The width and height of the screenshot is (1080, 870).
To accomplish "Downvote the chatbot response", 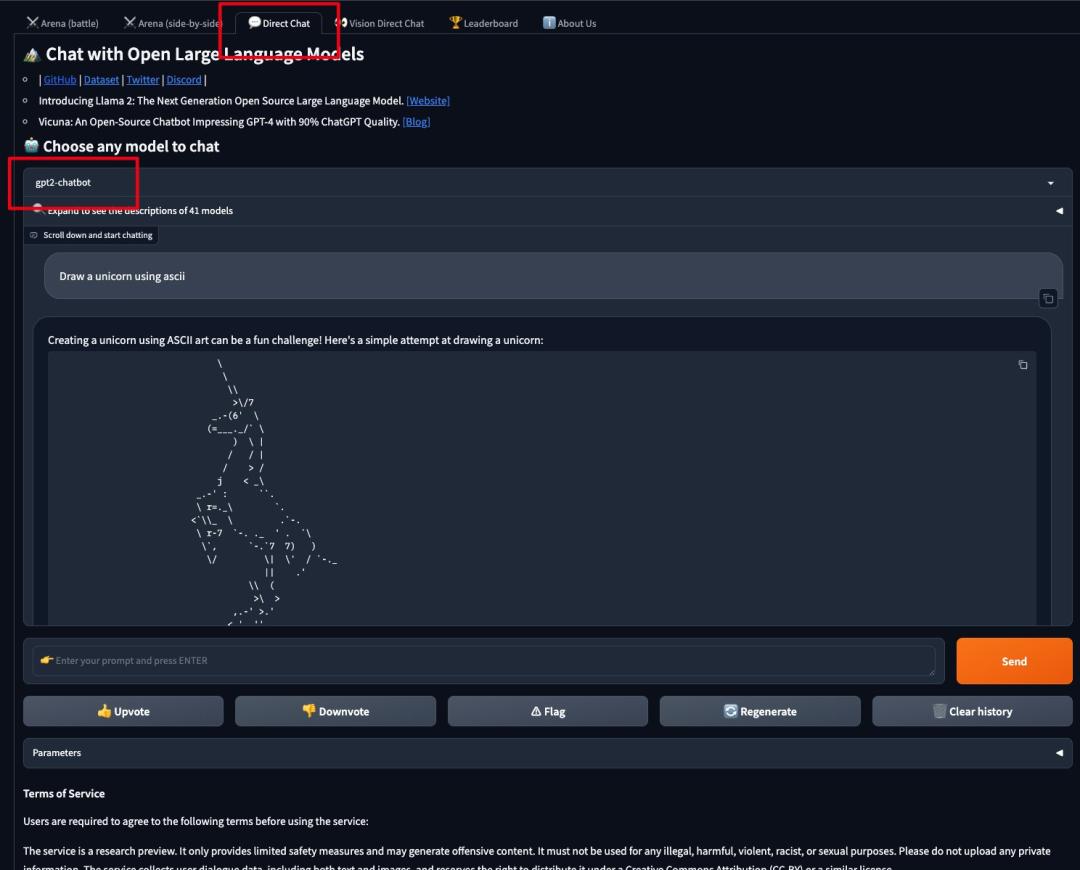I will click(335, 712).
